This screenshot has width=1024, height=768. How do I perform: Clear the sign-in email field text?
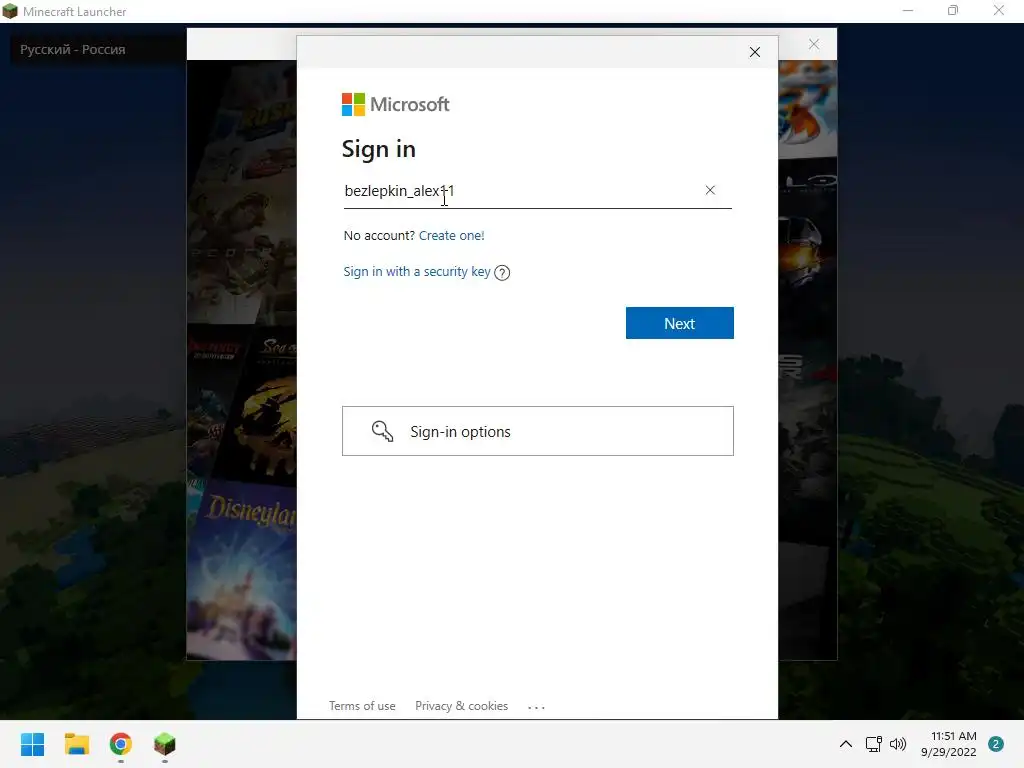[x=710, y=190]
